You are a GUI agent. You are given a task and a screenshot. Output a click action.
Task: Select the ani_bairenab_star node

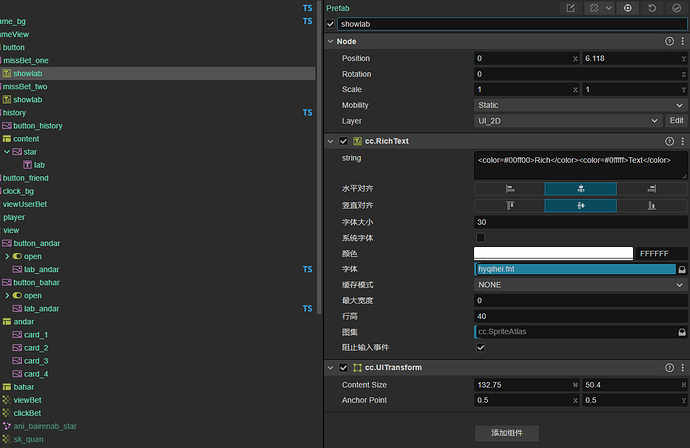pyautogui.click(x=45, y=426)
